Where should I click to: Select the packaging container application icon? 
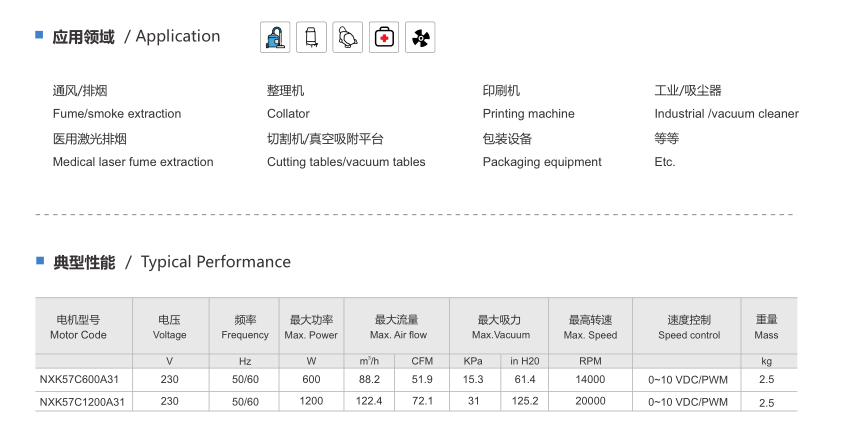pos(311,37)
